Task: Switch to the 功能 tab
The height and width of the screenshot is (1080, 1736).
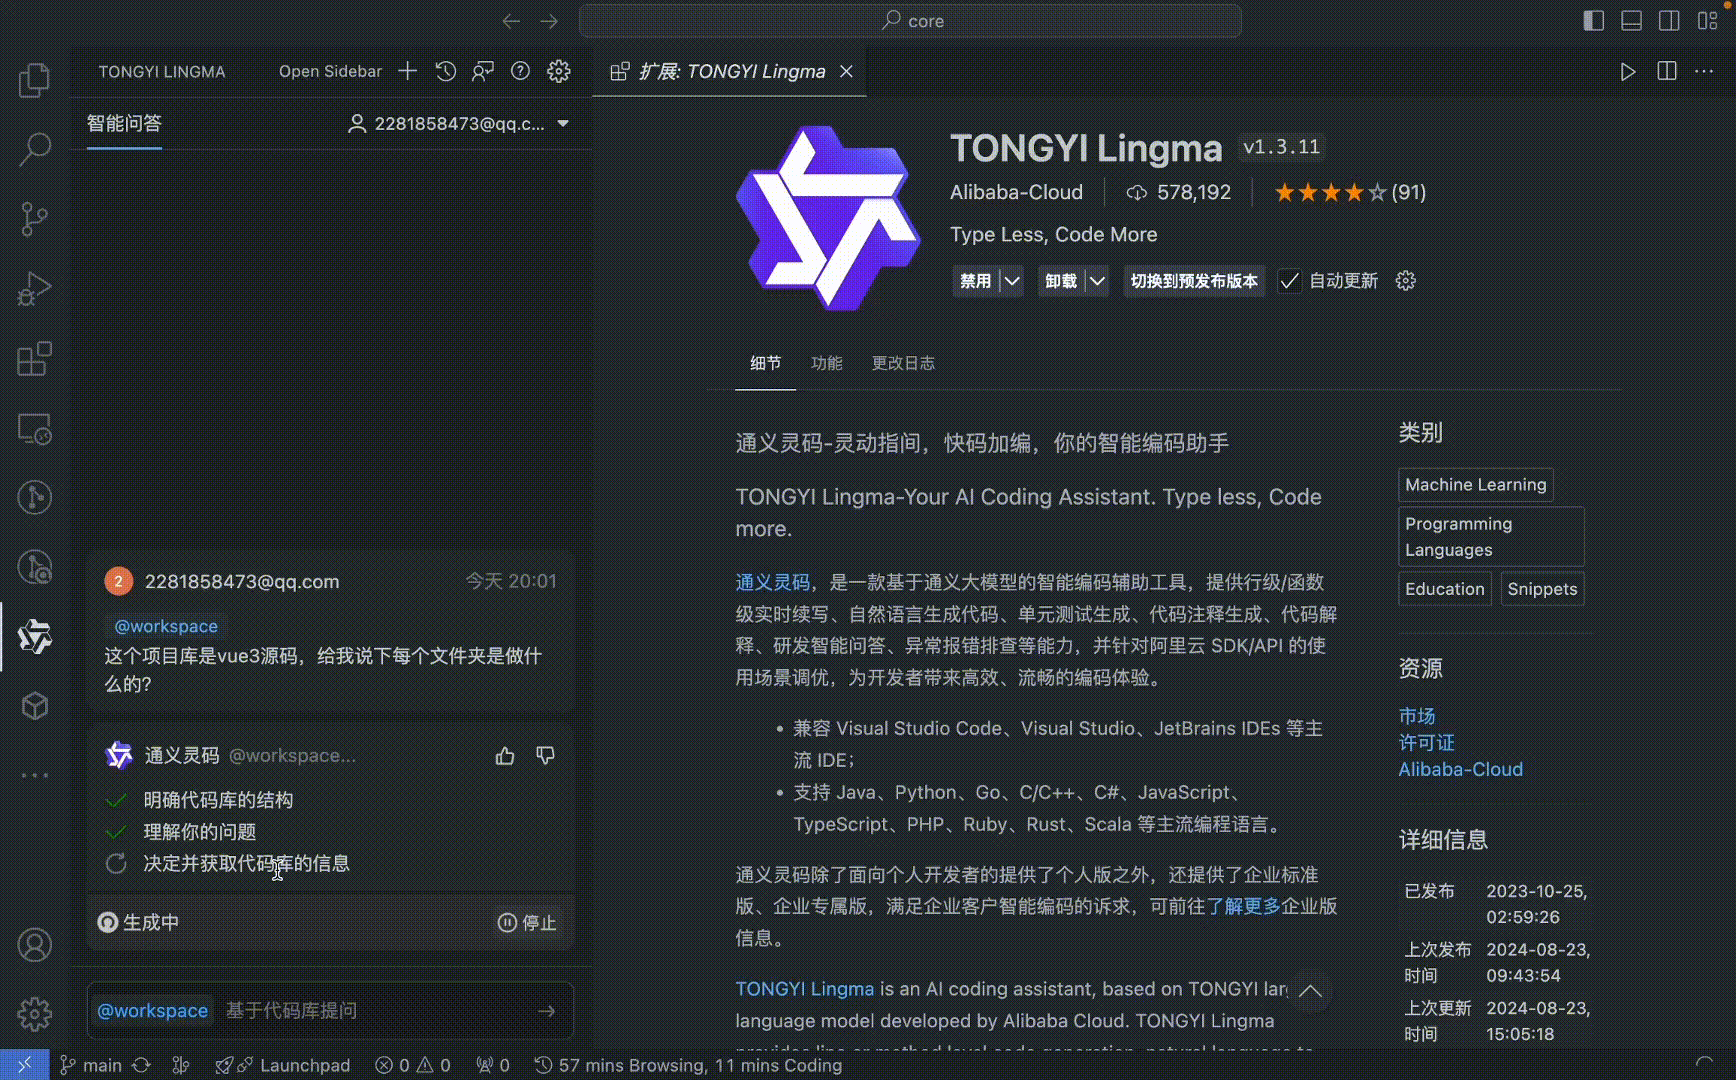Action: 827,363
